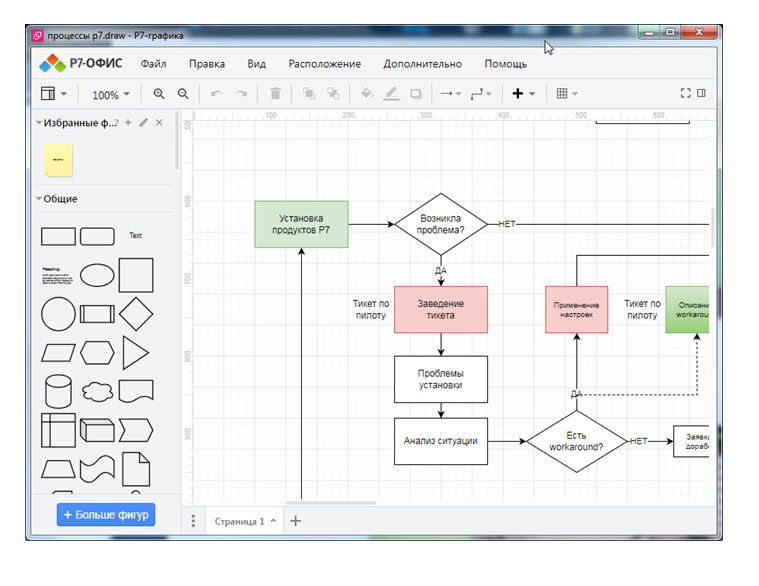Select the Есть workaround? diamond
The width and height of the screenshot is (759, 586).
coord(576,441)
